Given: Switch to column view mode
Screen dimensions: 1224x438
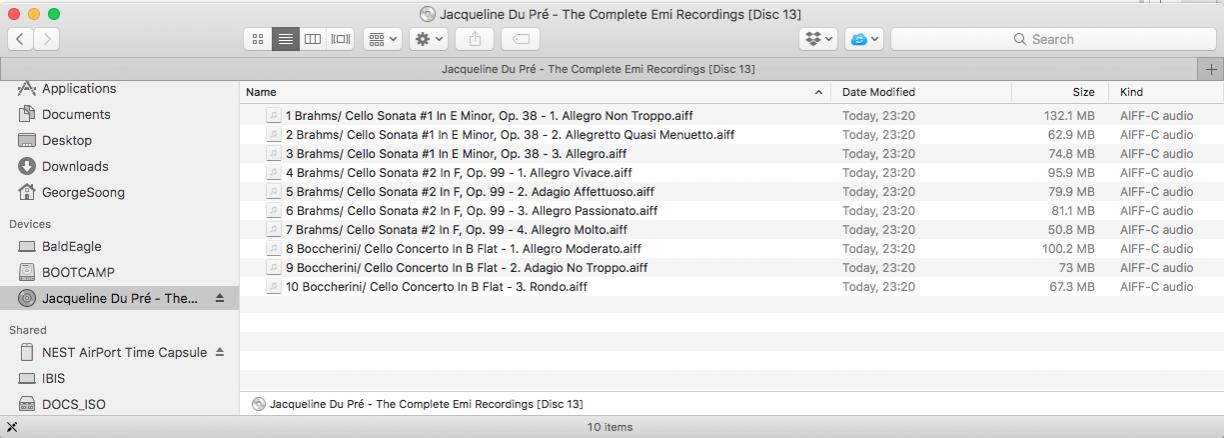Looking at the screenshot, I should pos(313,39).
